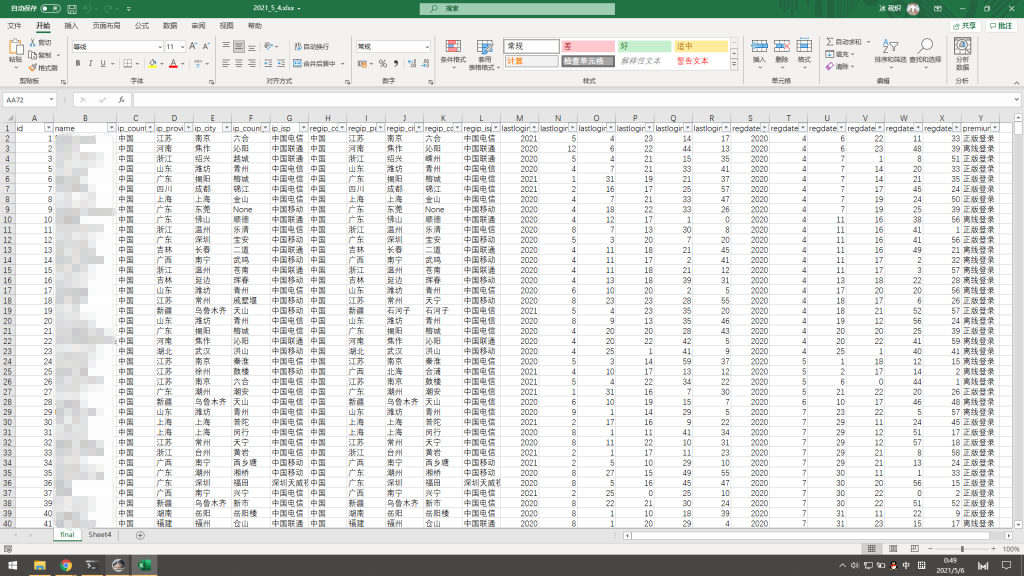Viewport: 1024px width, 576px height.
Task: Toggle bold formatting
Action: [77, 63]
